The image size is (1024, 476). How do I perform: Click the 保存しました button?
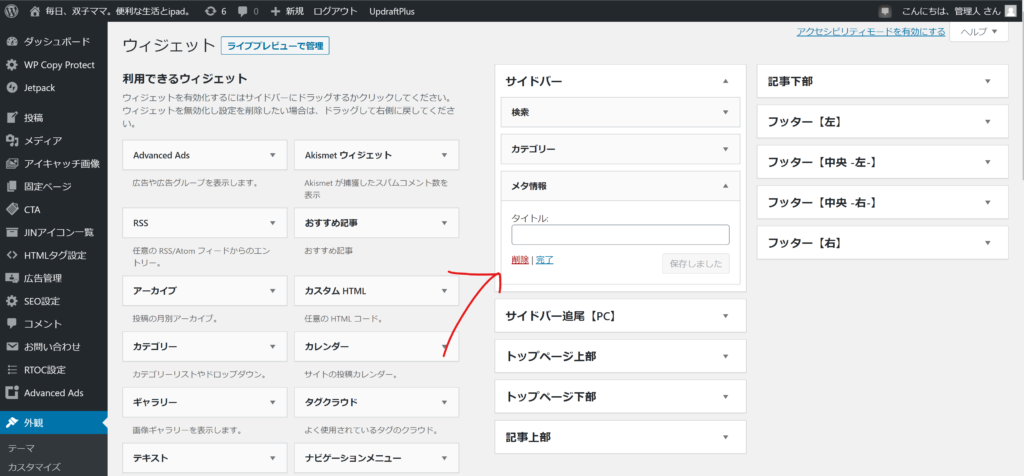(x=696, y=264)
